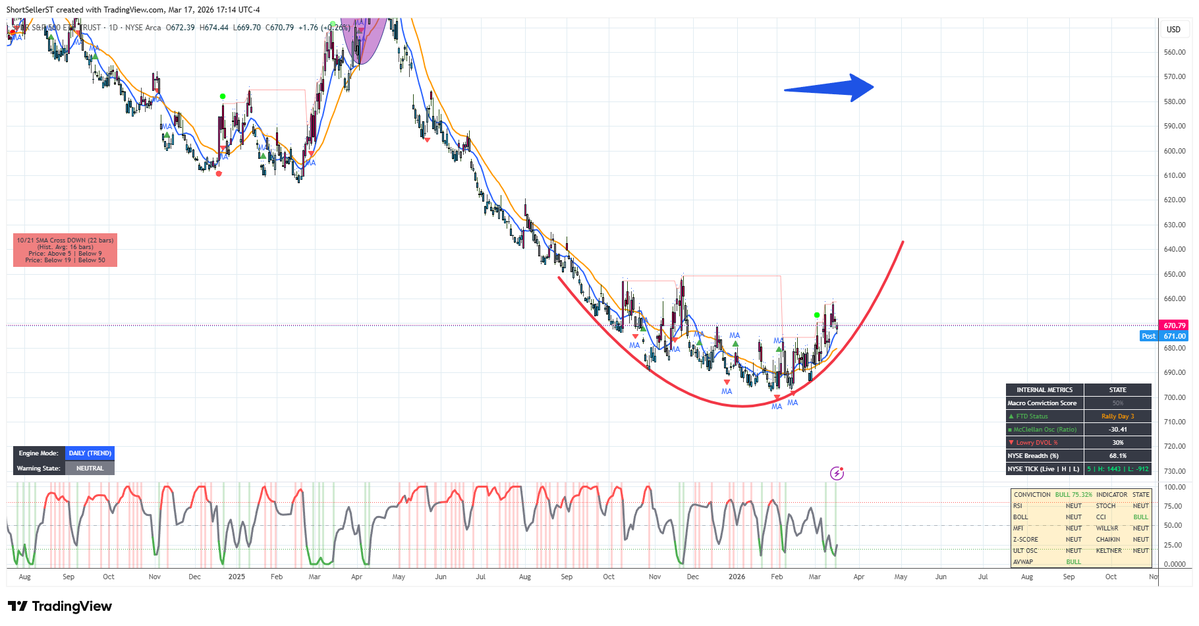
Task: Open the USD currency selector
Action: coord(1173,29)
